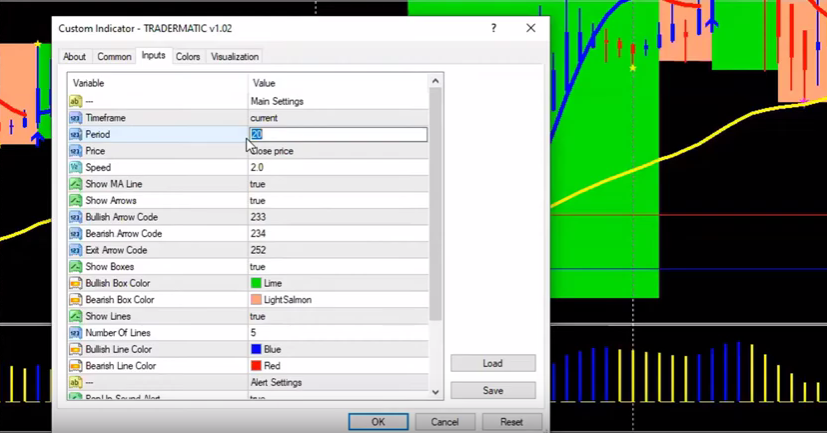Click the scroll down arrow of inputs list

(x=435, y=392)
